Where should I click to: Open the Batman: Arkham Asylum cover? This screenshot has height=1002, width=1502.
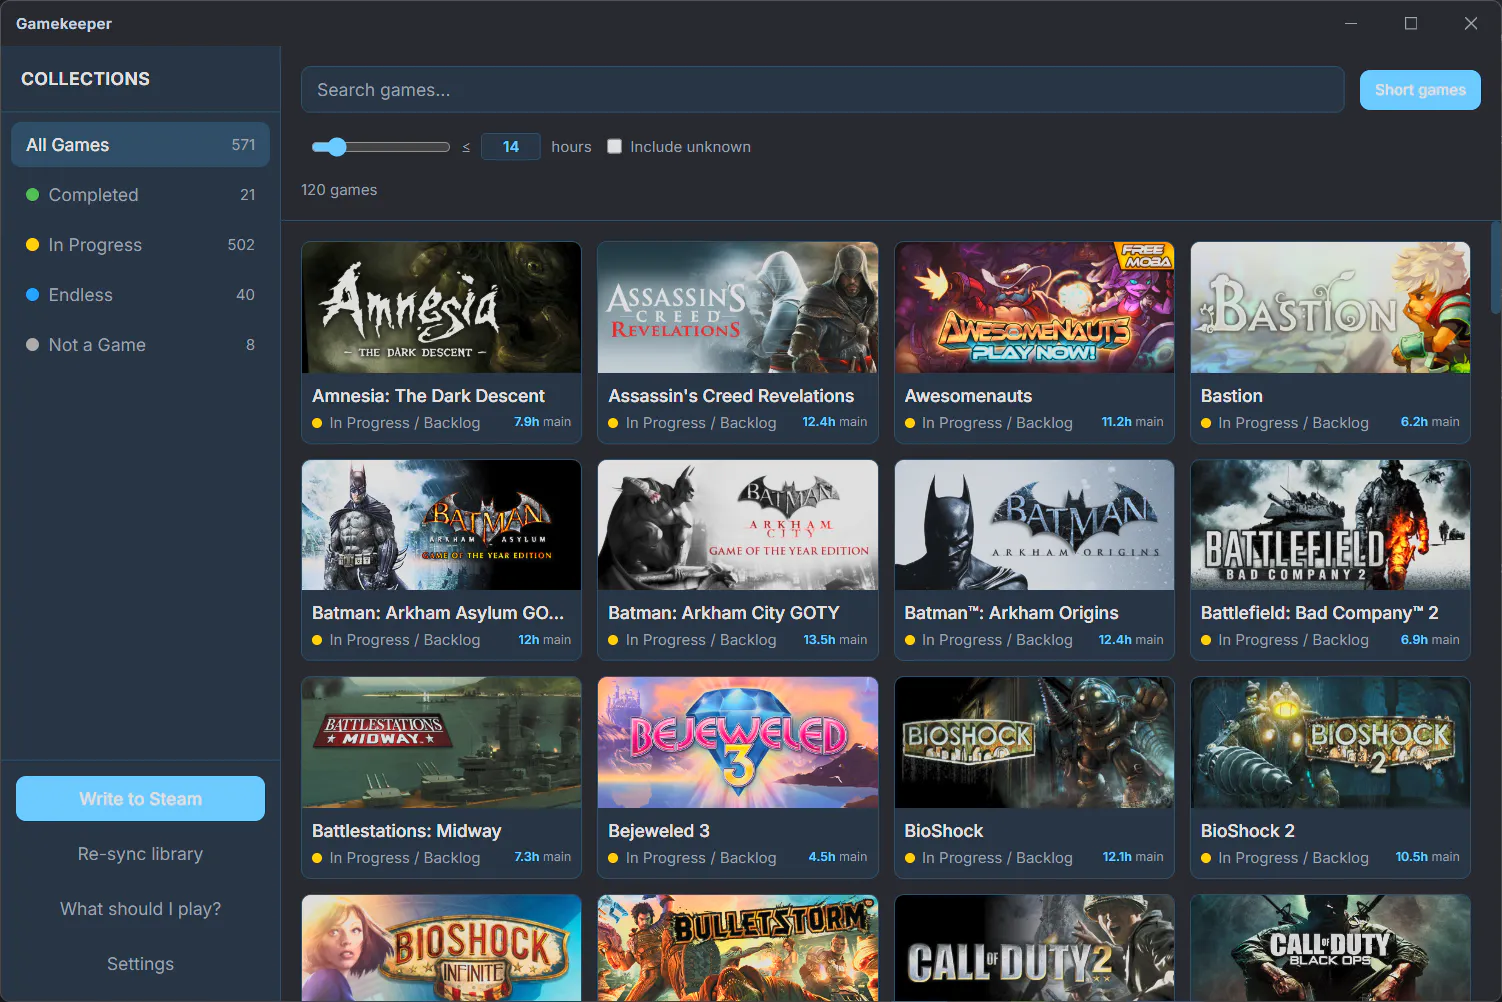point(441,525)
